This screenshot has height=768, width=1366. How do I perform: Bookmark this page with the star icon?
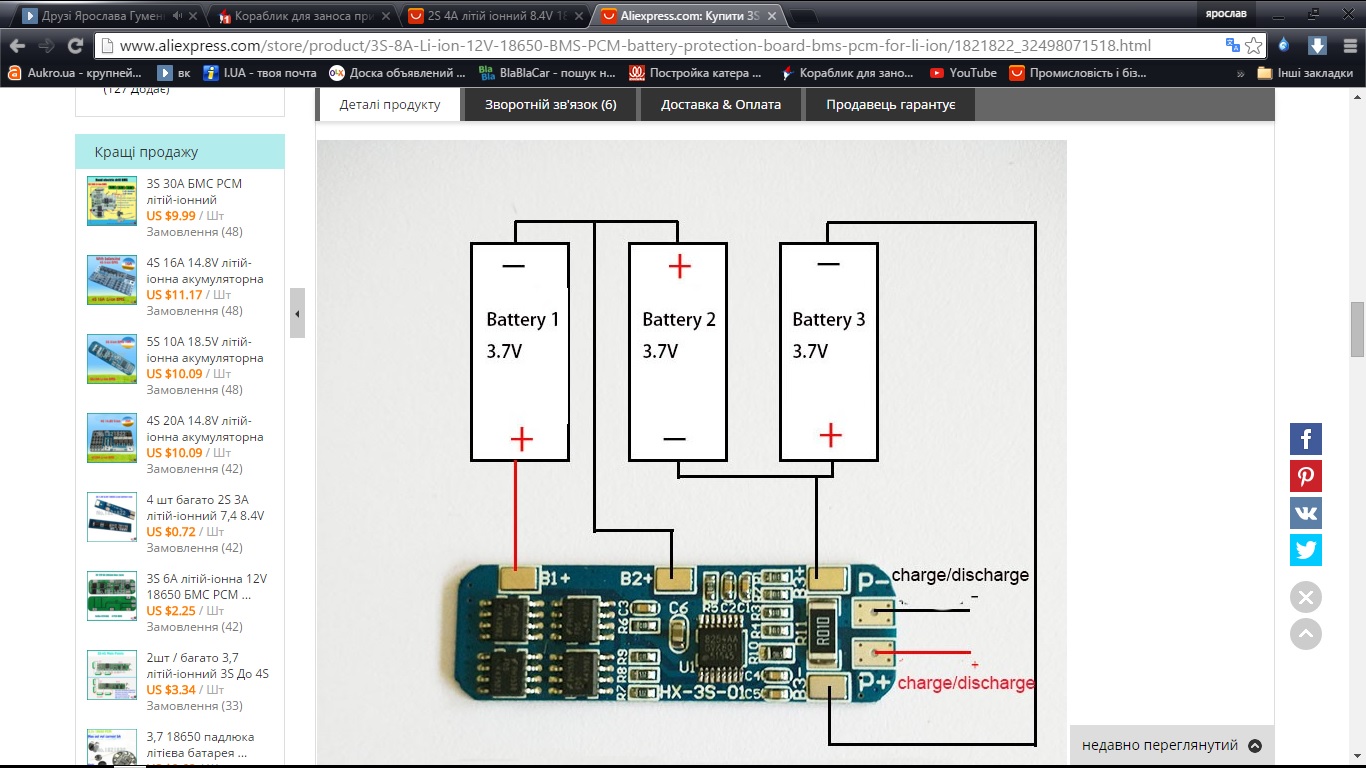[1254, 46]
